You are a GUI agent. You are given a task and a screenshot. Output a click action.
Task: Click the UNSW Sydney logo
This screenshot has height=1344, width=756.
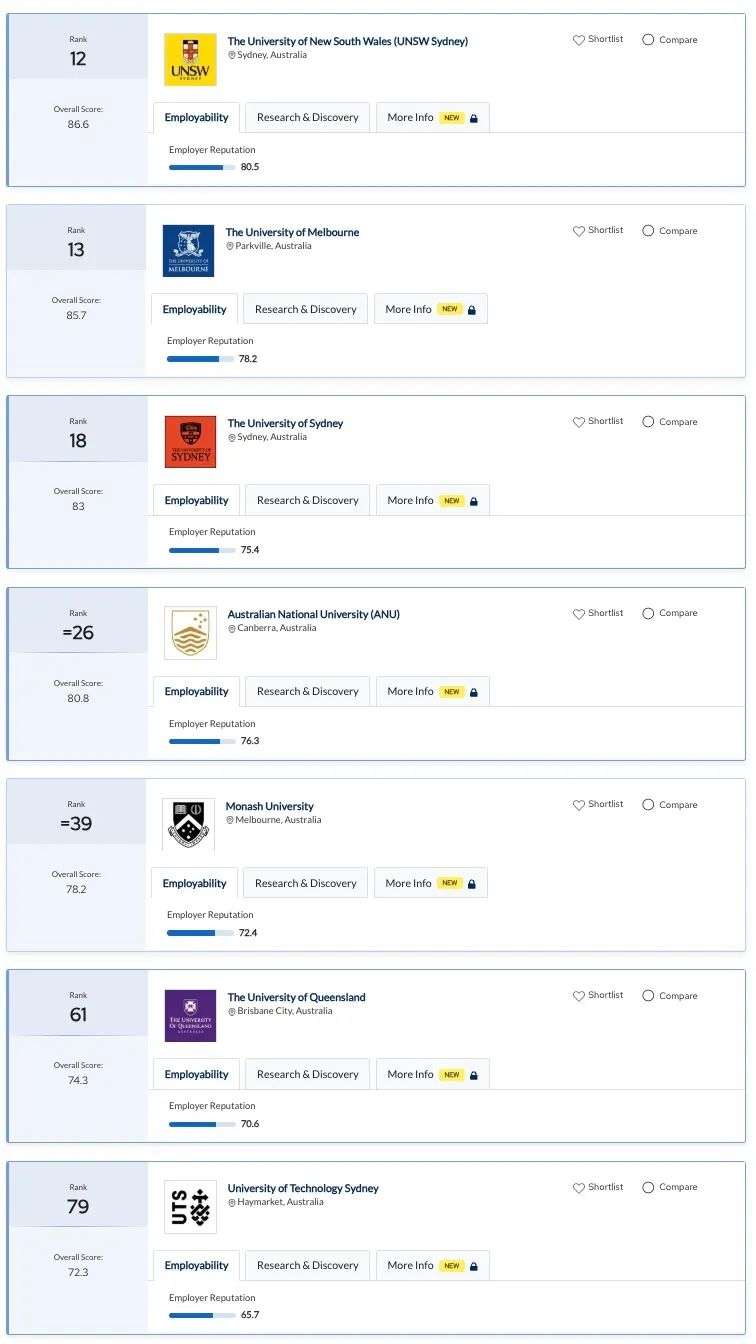click(190, 60)
